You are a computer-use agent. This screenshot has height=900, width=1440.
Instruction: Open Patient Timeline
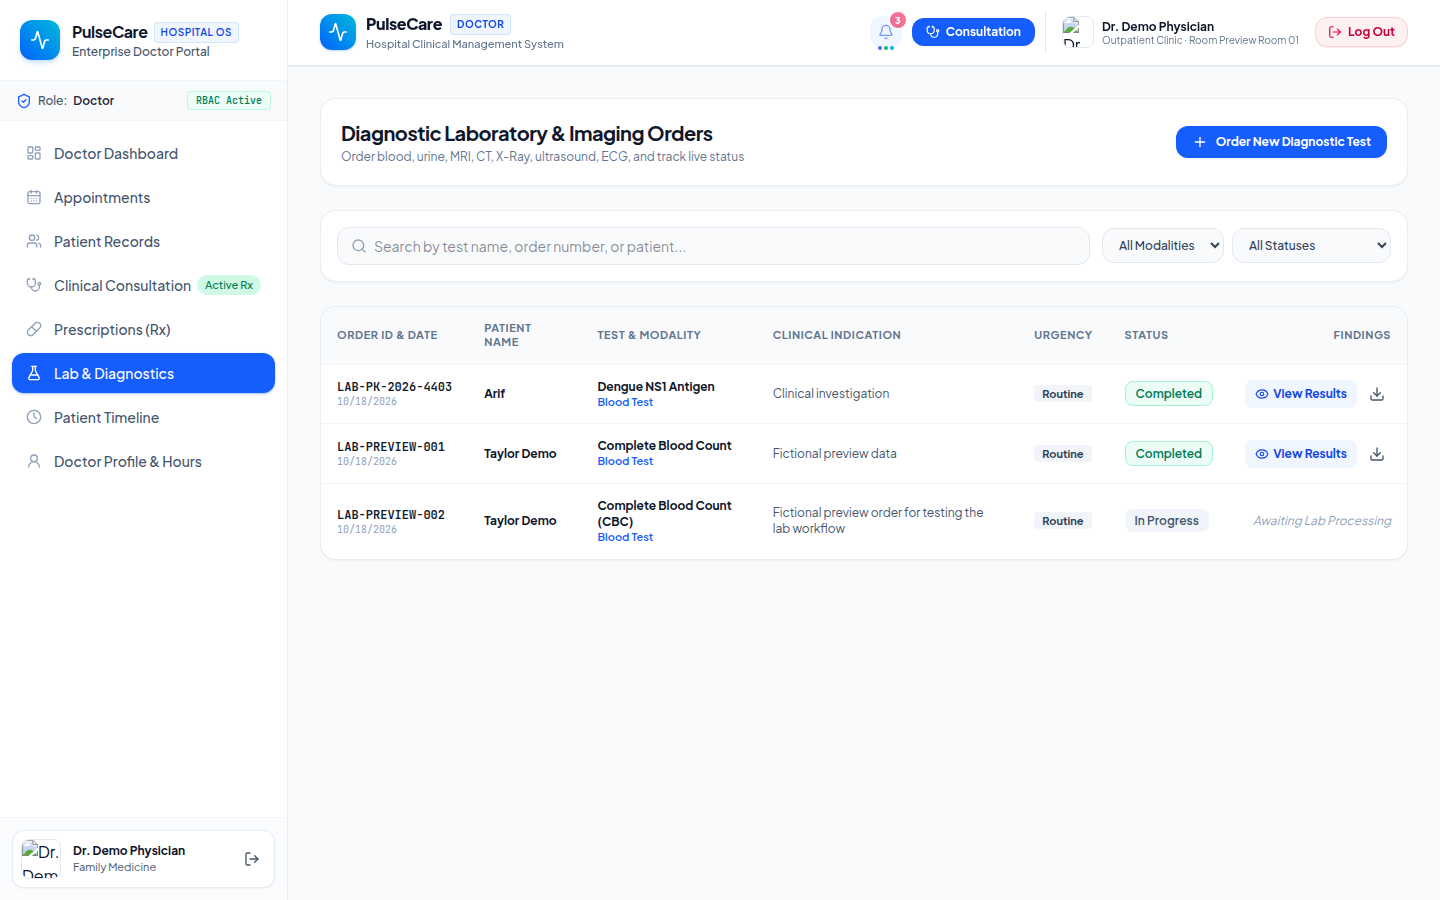(143, 418)
